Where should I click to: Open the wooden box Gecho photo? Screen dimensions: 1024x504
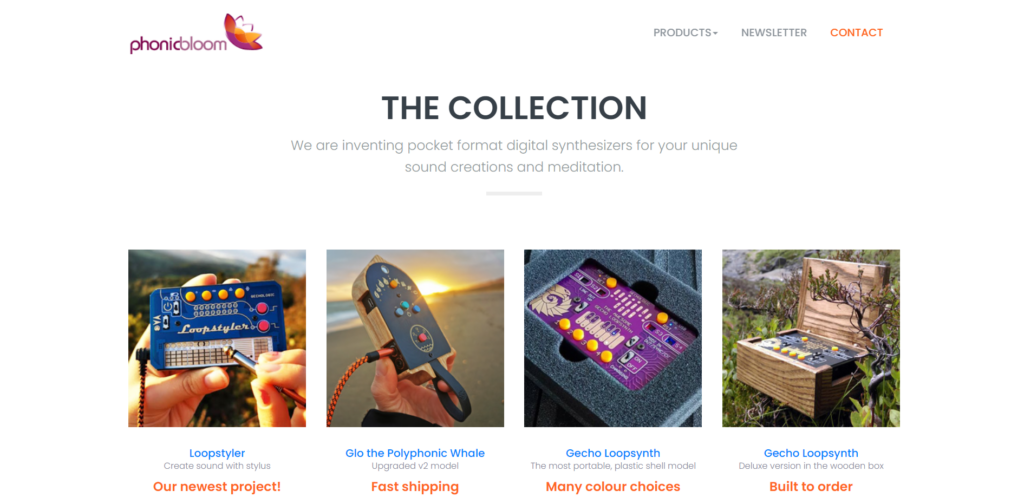point(811,338)
